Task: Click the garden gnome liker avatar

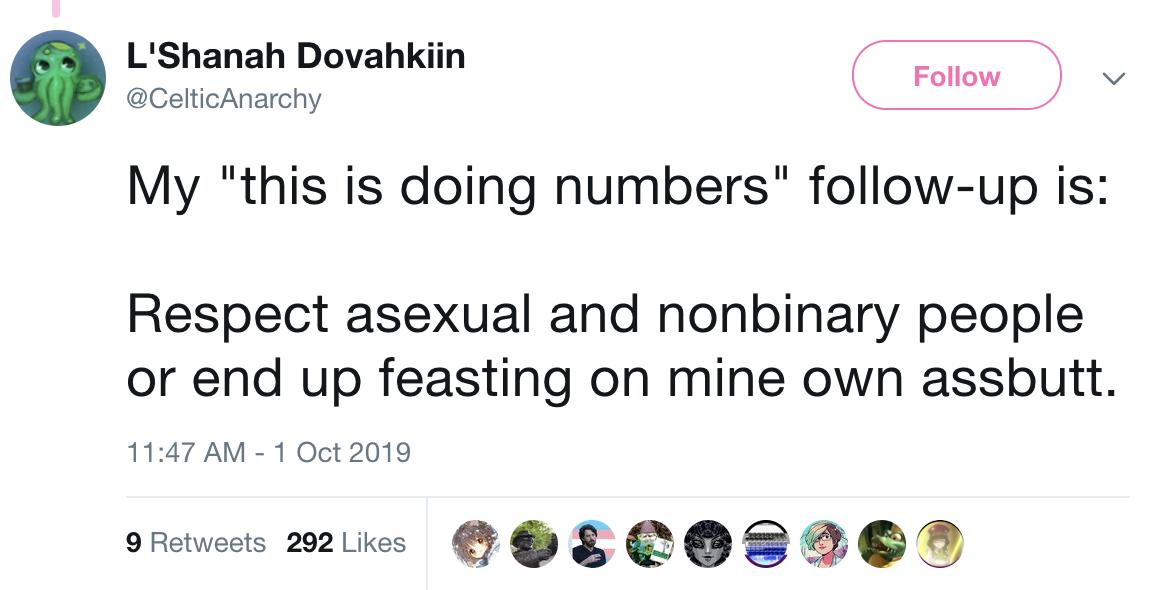Action: 651,544
